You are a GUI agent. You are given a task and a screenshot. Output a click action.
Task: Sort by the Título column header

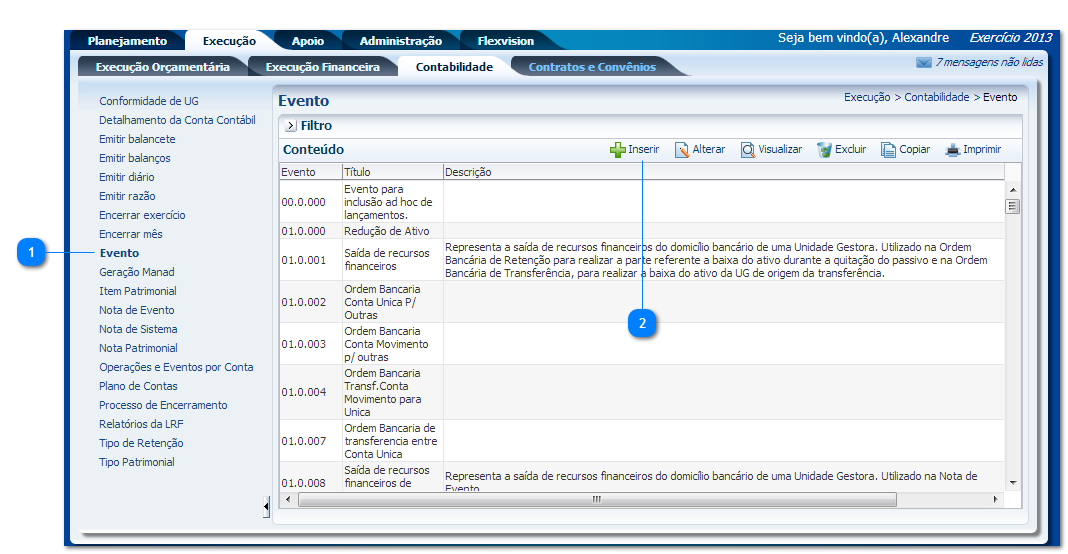(x=358, y=172)
